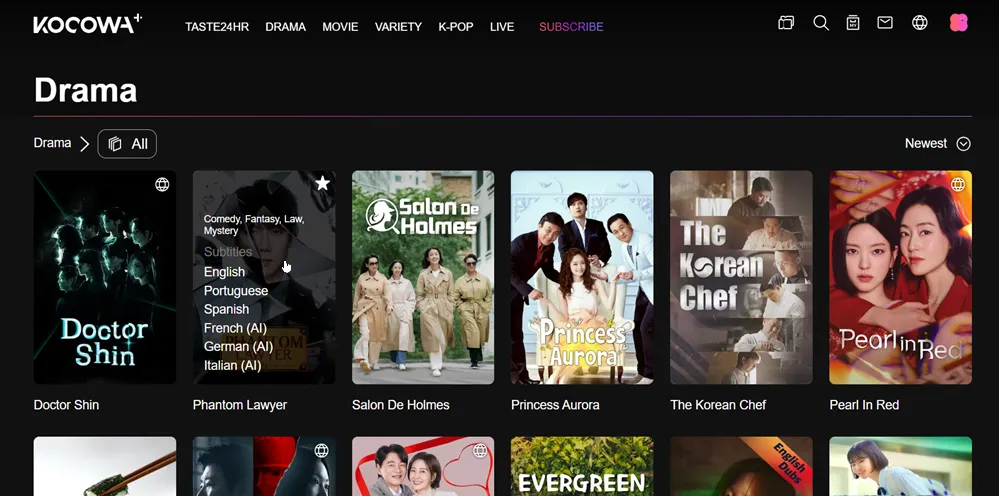Open the mail envelope icon

click(x=885, y=23)
